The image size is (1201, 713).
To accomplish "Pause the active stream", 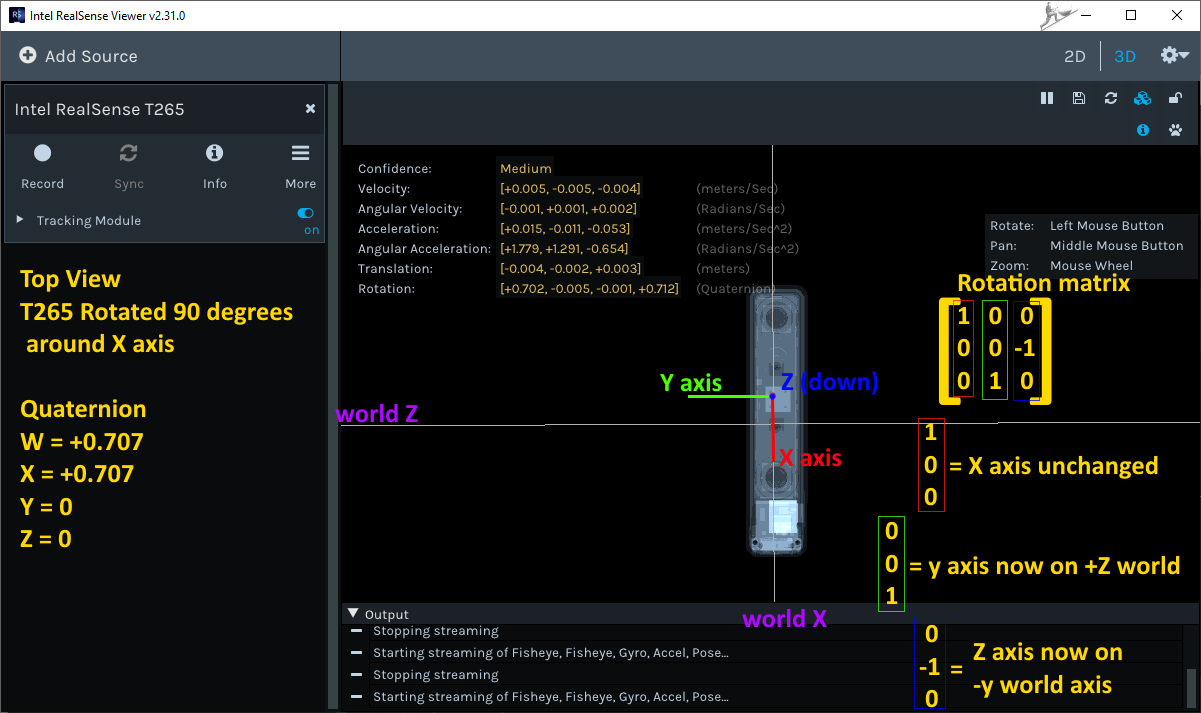I will coord(1046,98).
